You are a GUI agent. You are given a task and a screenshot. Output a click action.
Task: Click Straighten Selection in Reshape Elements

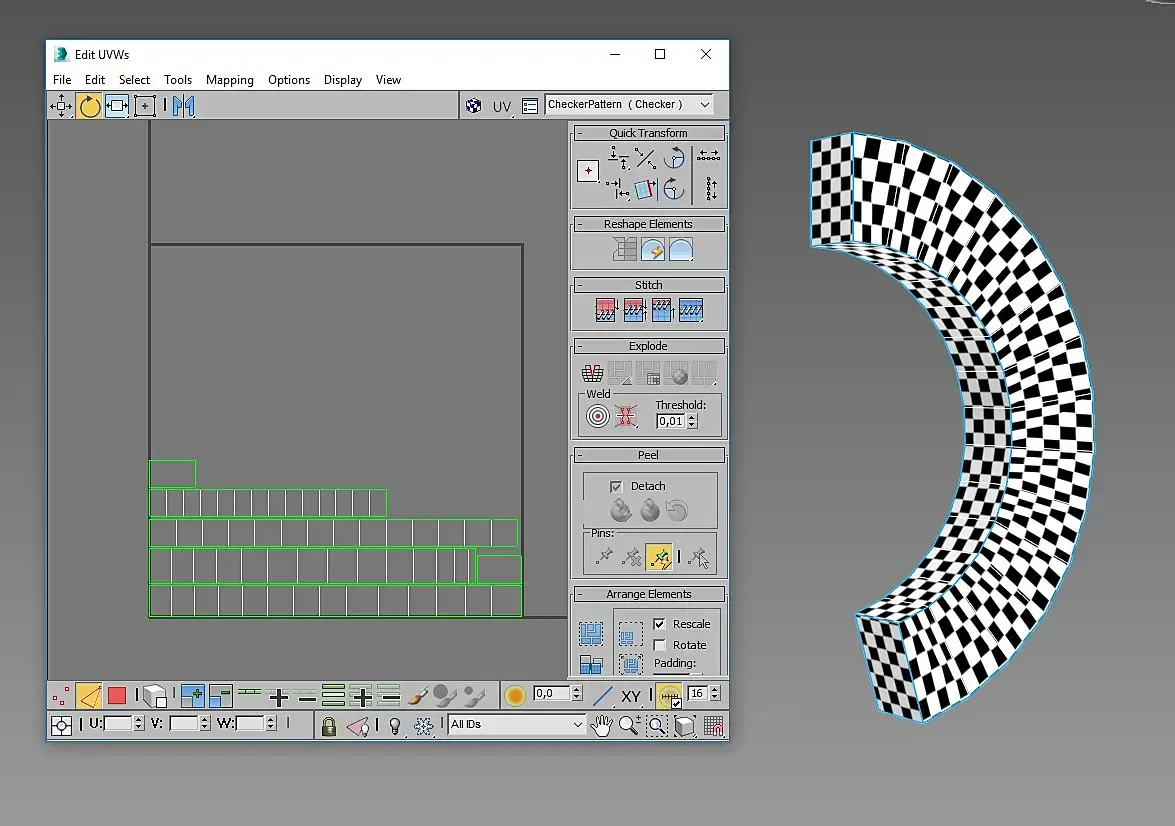(x=624, y=249)
